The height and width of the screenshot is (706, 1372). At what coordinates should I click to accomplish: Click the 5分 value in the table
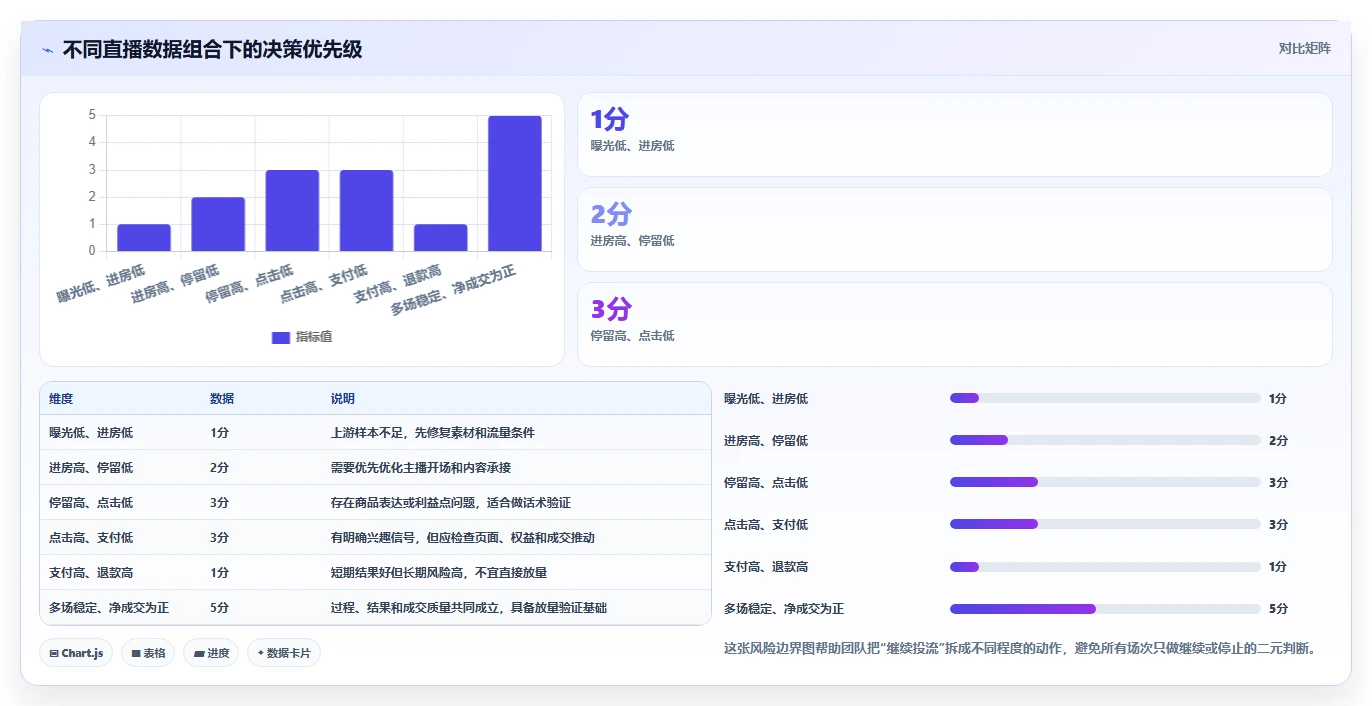click(219, 608)
